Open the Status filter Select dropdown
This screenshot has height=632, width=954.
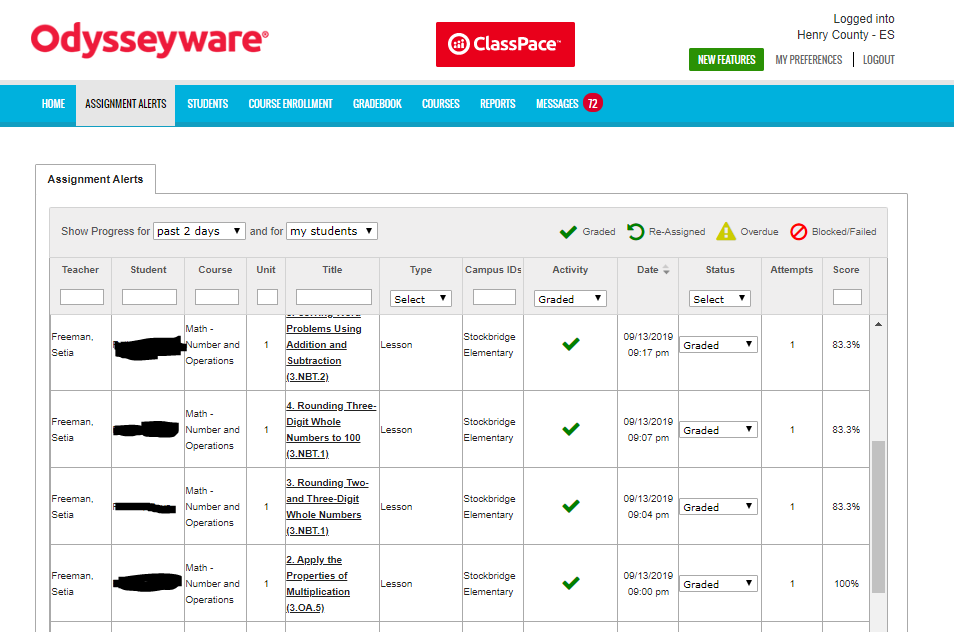(720, 299)
